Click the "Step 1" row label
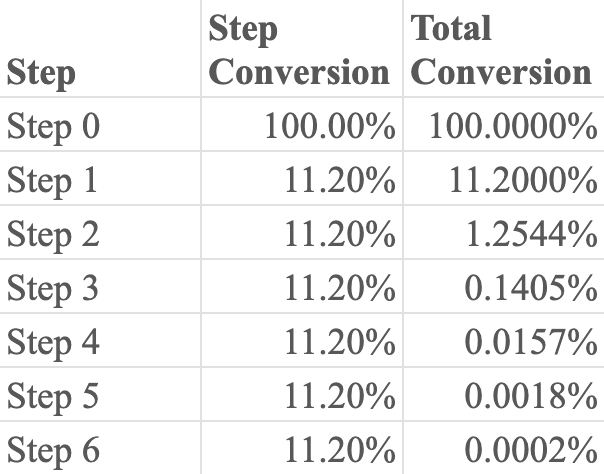604x474 pixels. pos(54,181)
